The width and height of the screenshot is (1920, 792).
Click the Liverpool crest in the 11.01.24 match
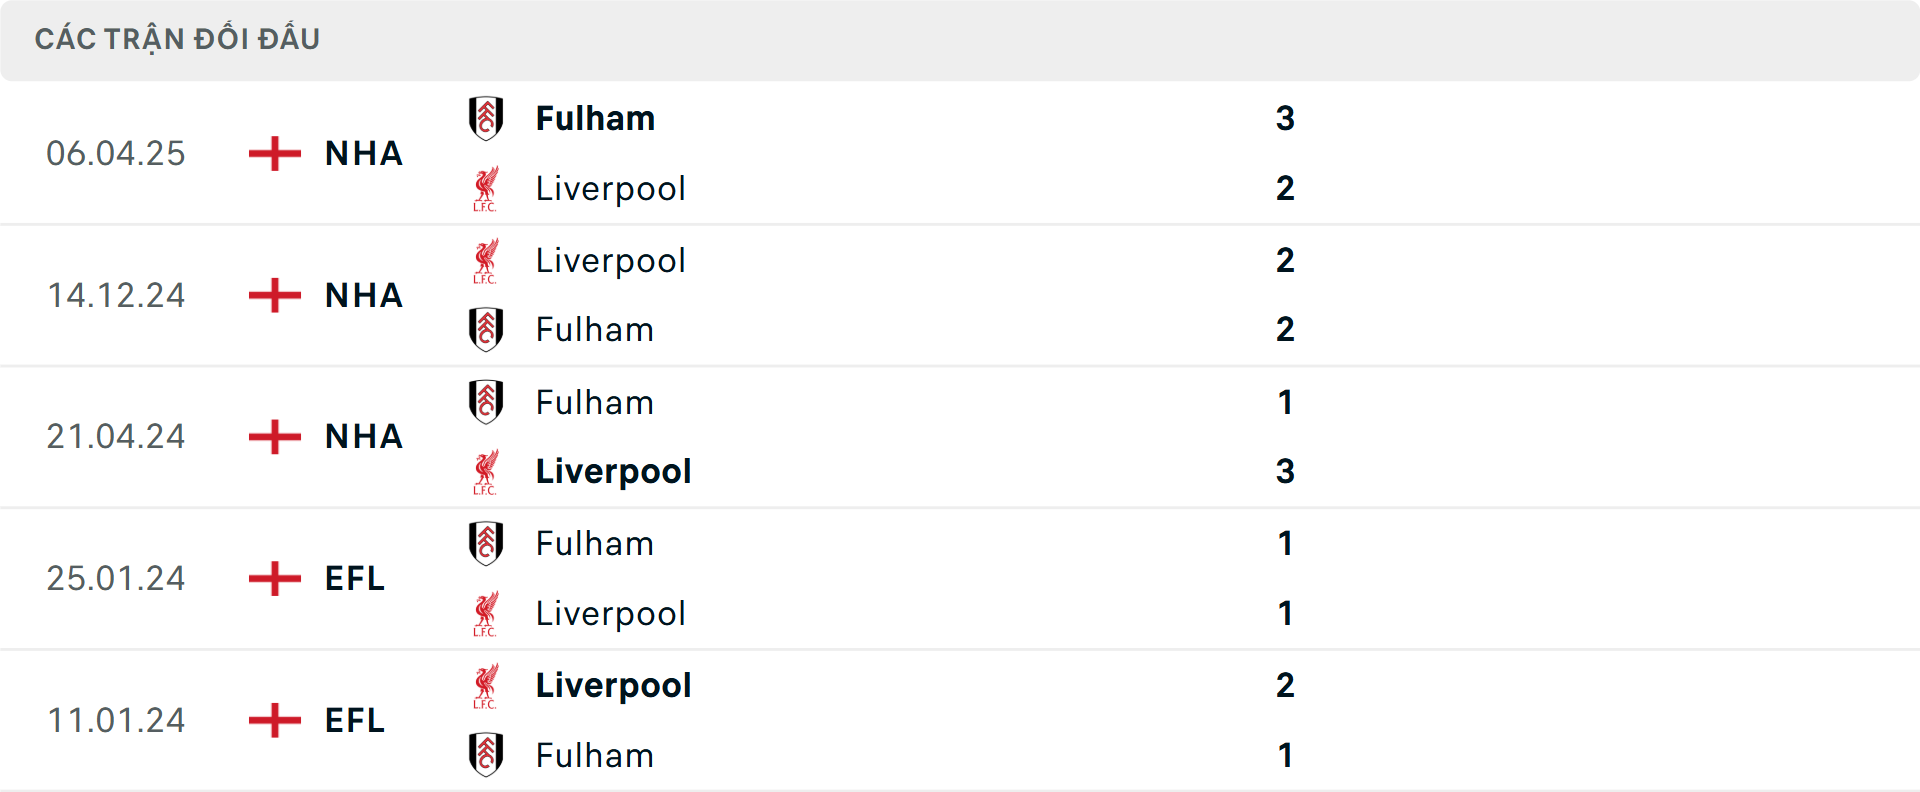click(487, 685)
